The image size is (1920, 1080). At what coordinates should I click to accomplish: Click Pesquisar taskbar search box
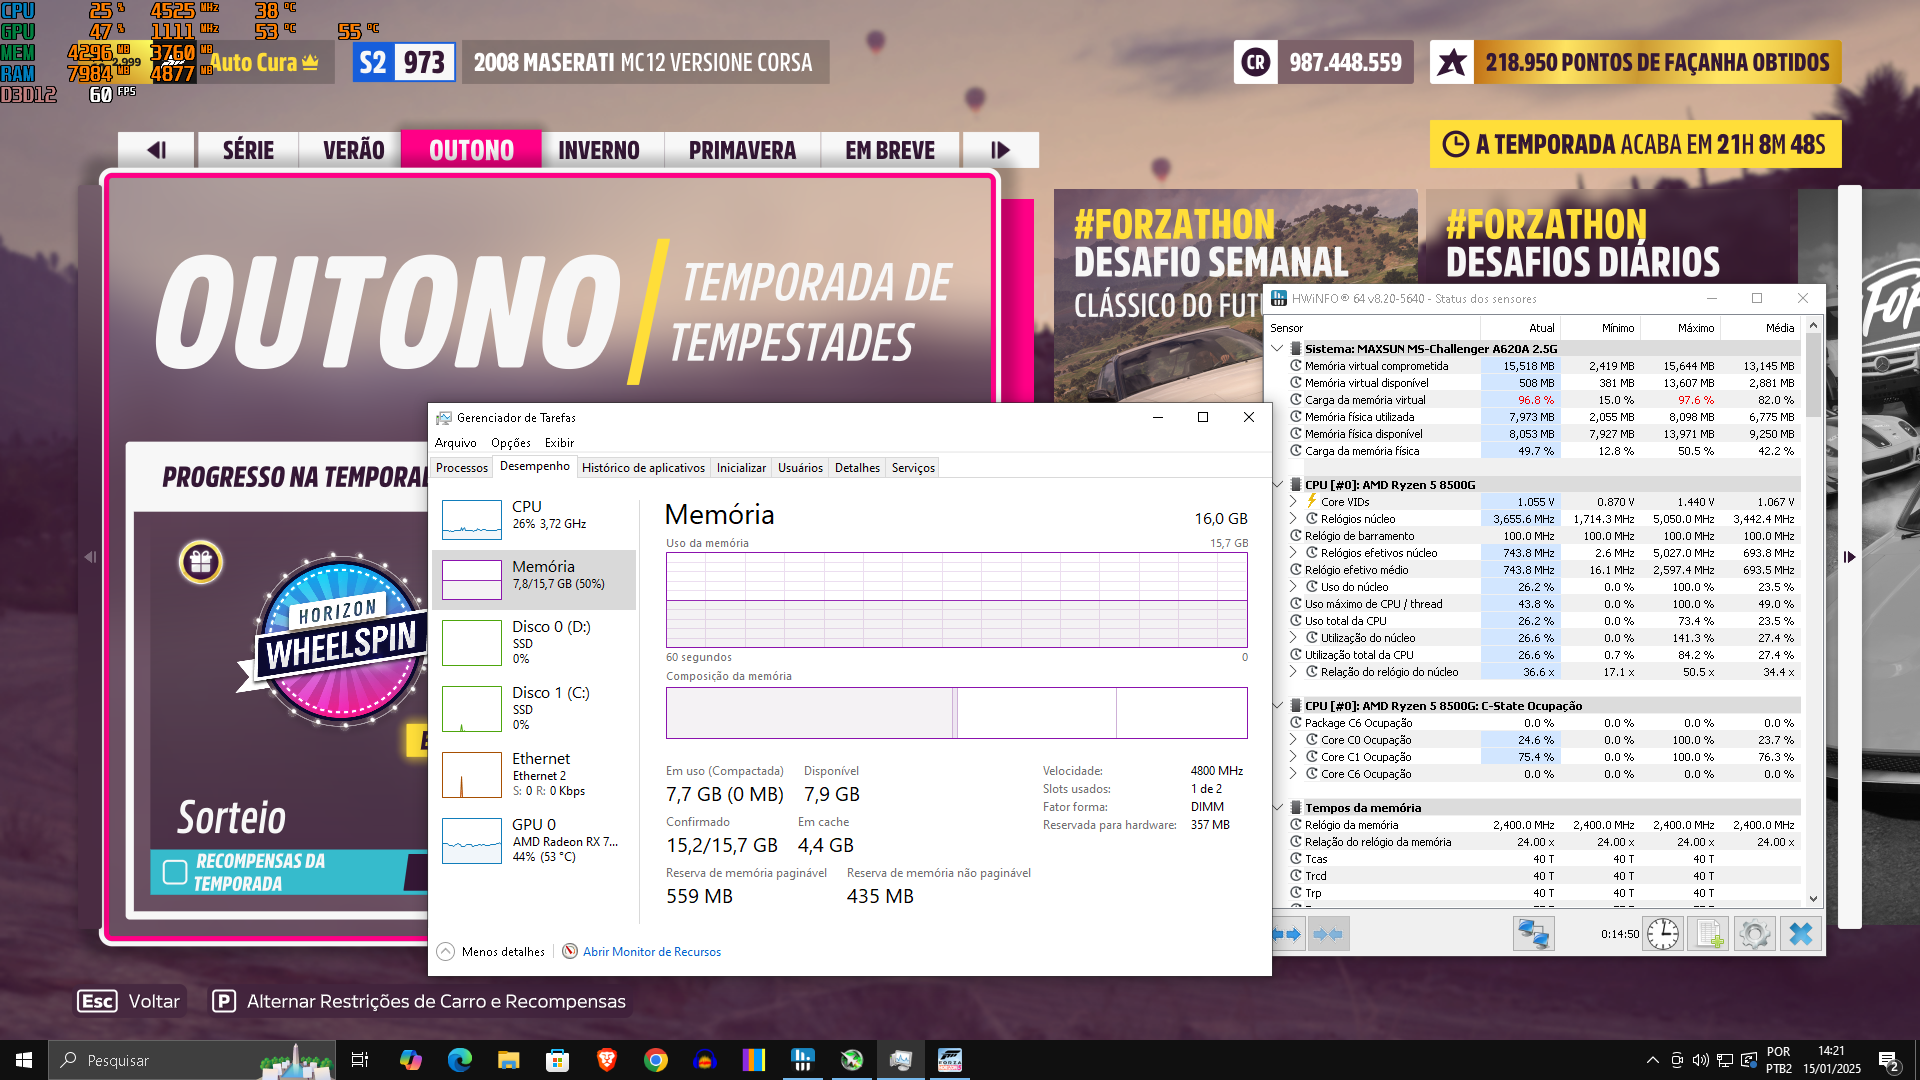[x=190, y=1060]
